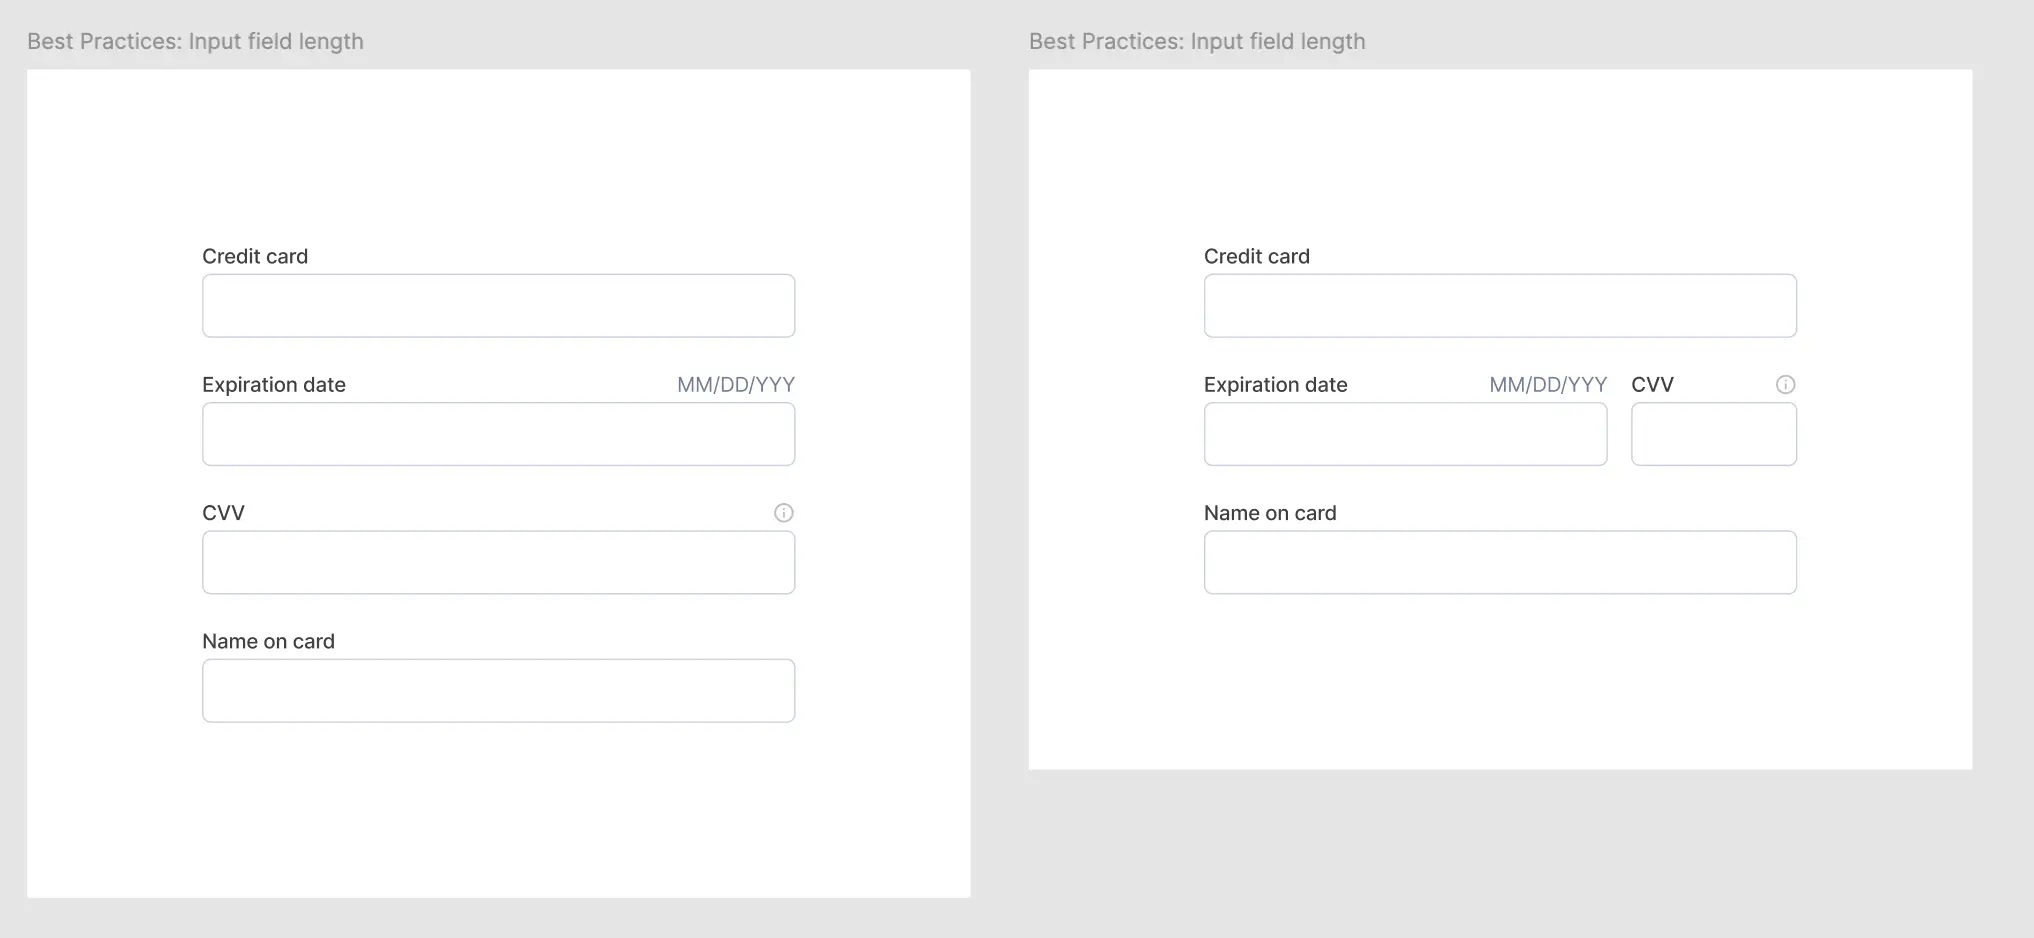This screenshot has height=938, width=2034.
Task: Focus the Credit card field in right form
Action: pos(1500,306)
